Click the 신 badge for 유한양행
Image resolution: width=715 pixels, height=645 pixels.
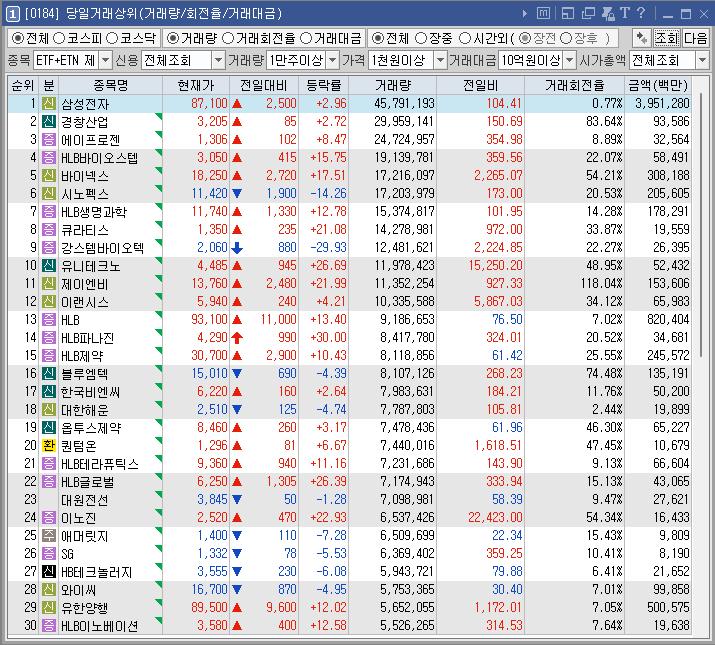tap(49, 608)
